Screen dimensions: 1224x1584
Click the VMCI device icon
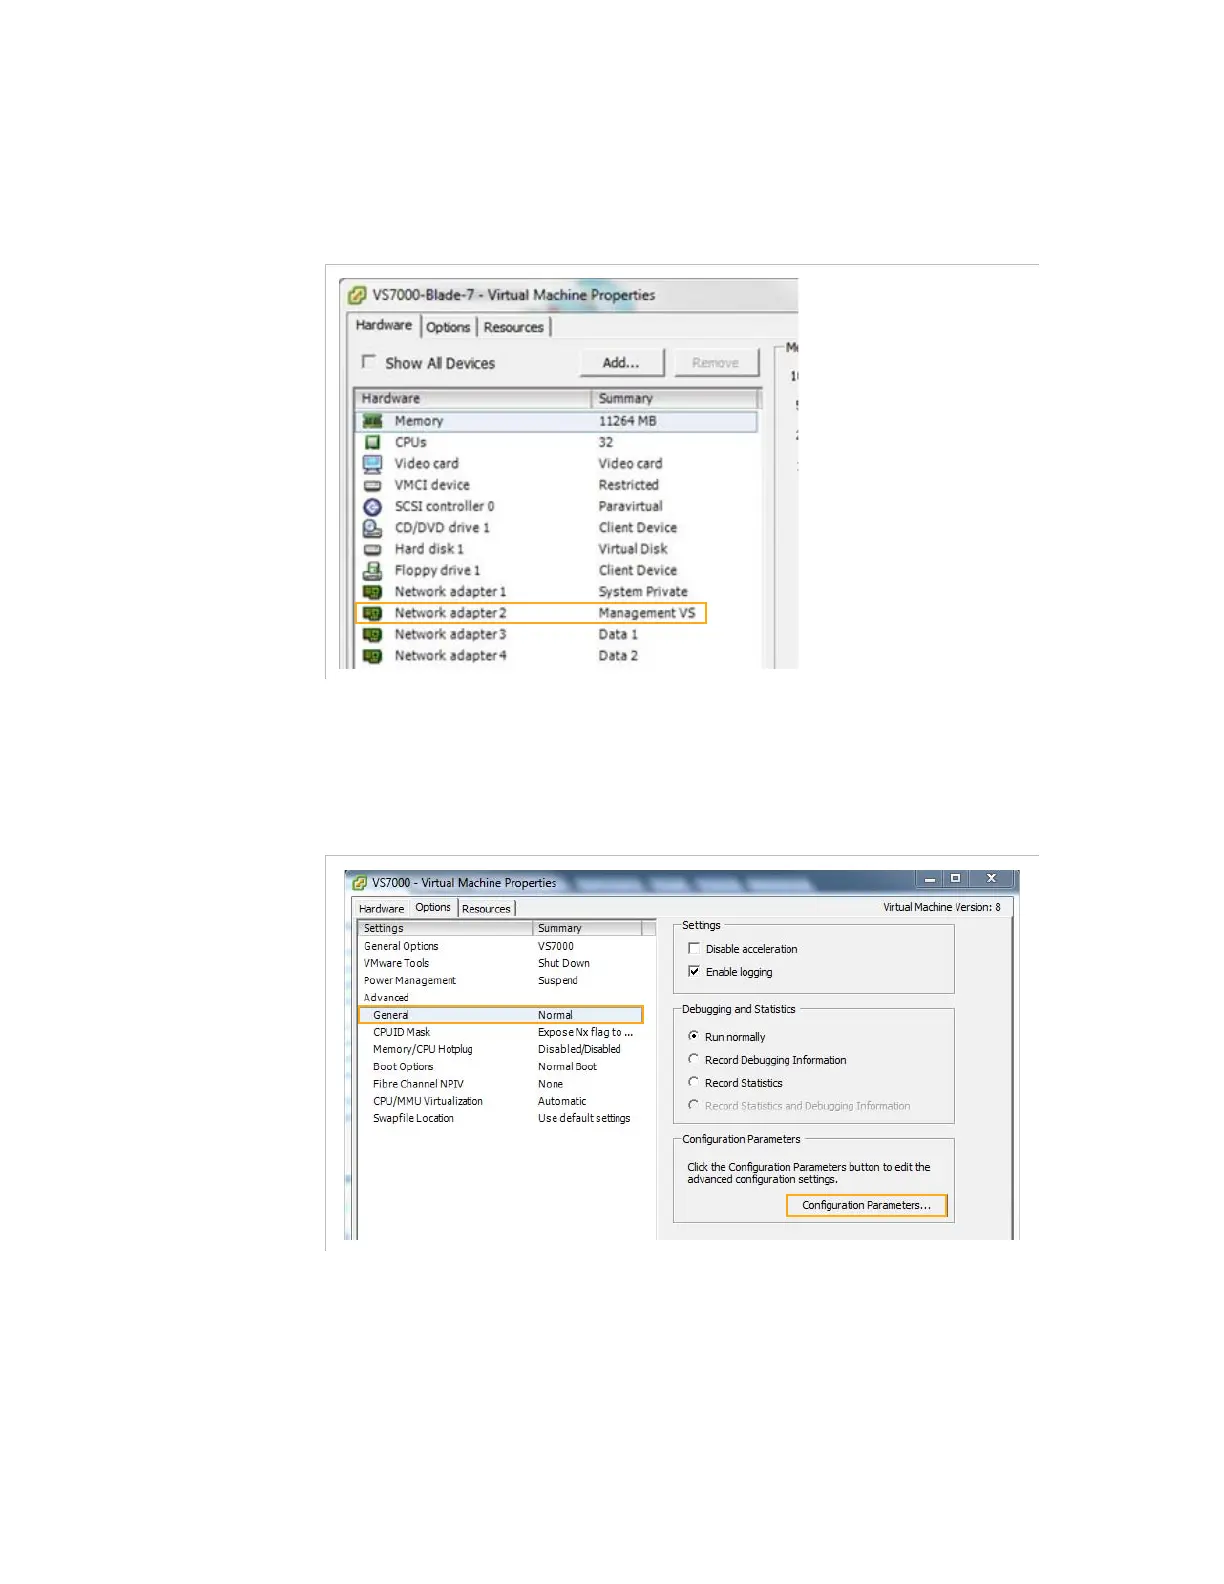pos(372,485)
